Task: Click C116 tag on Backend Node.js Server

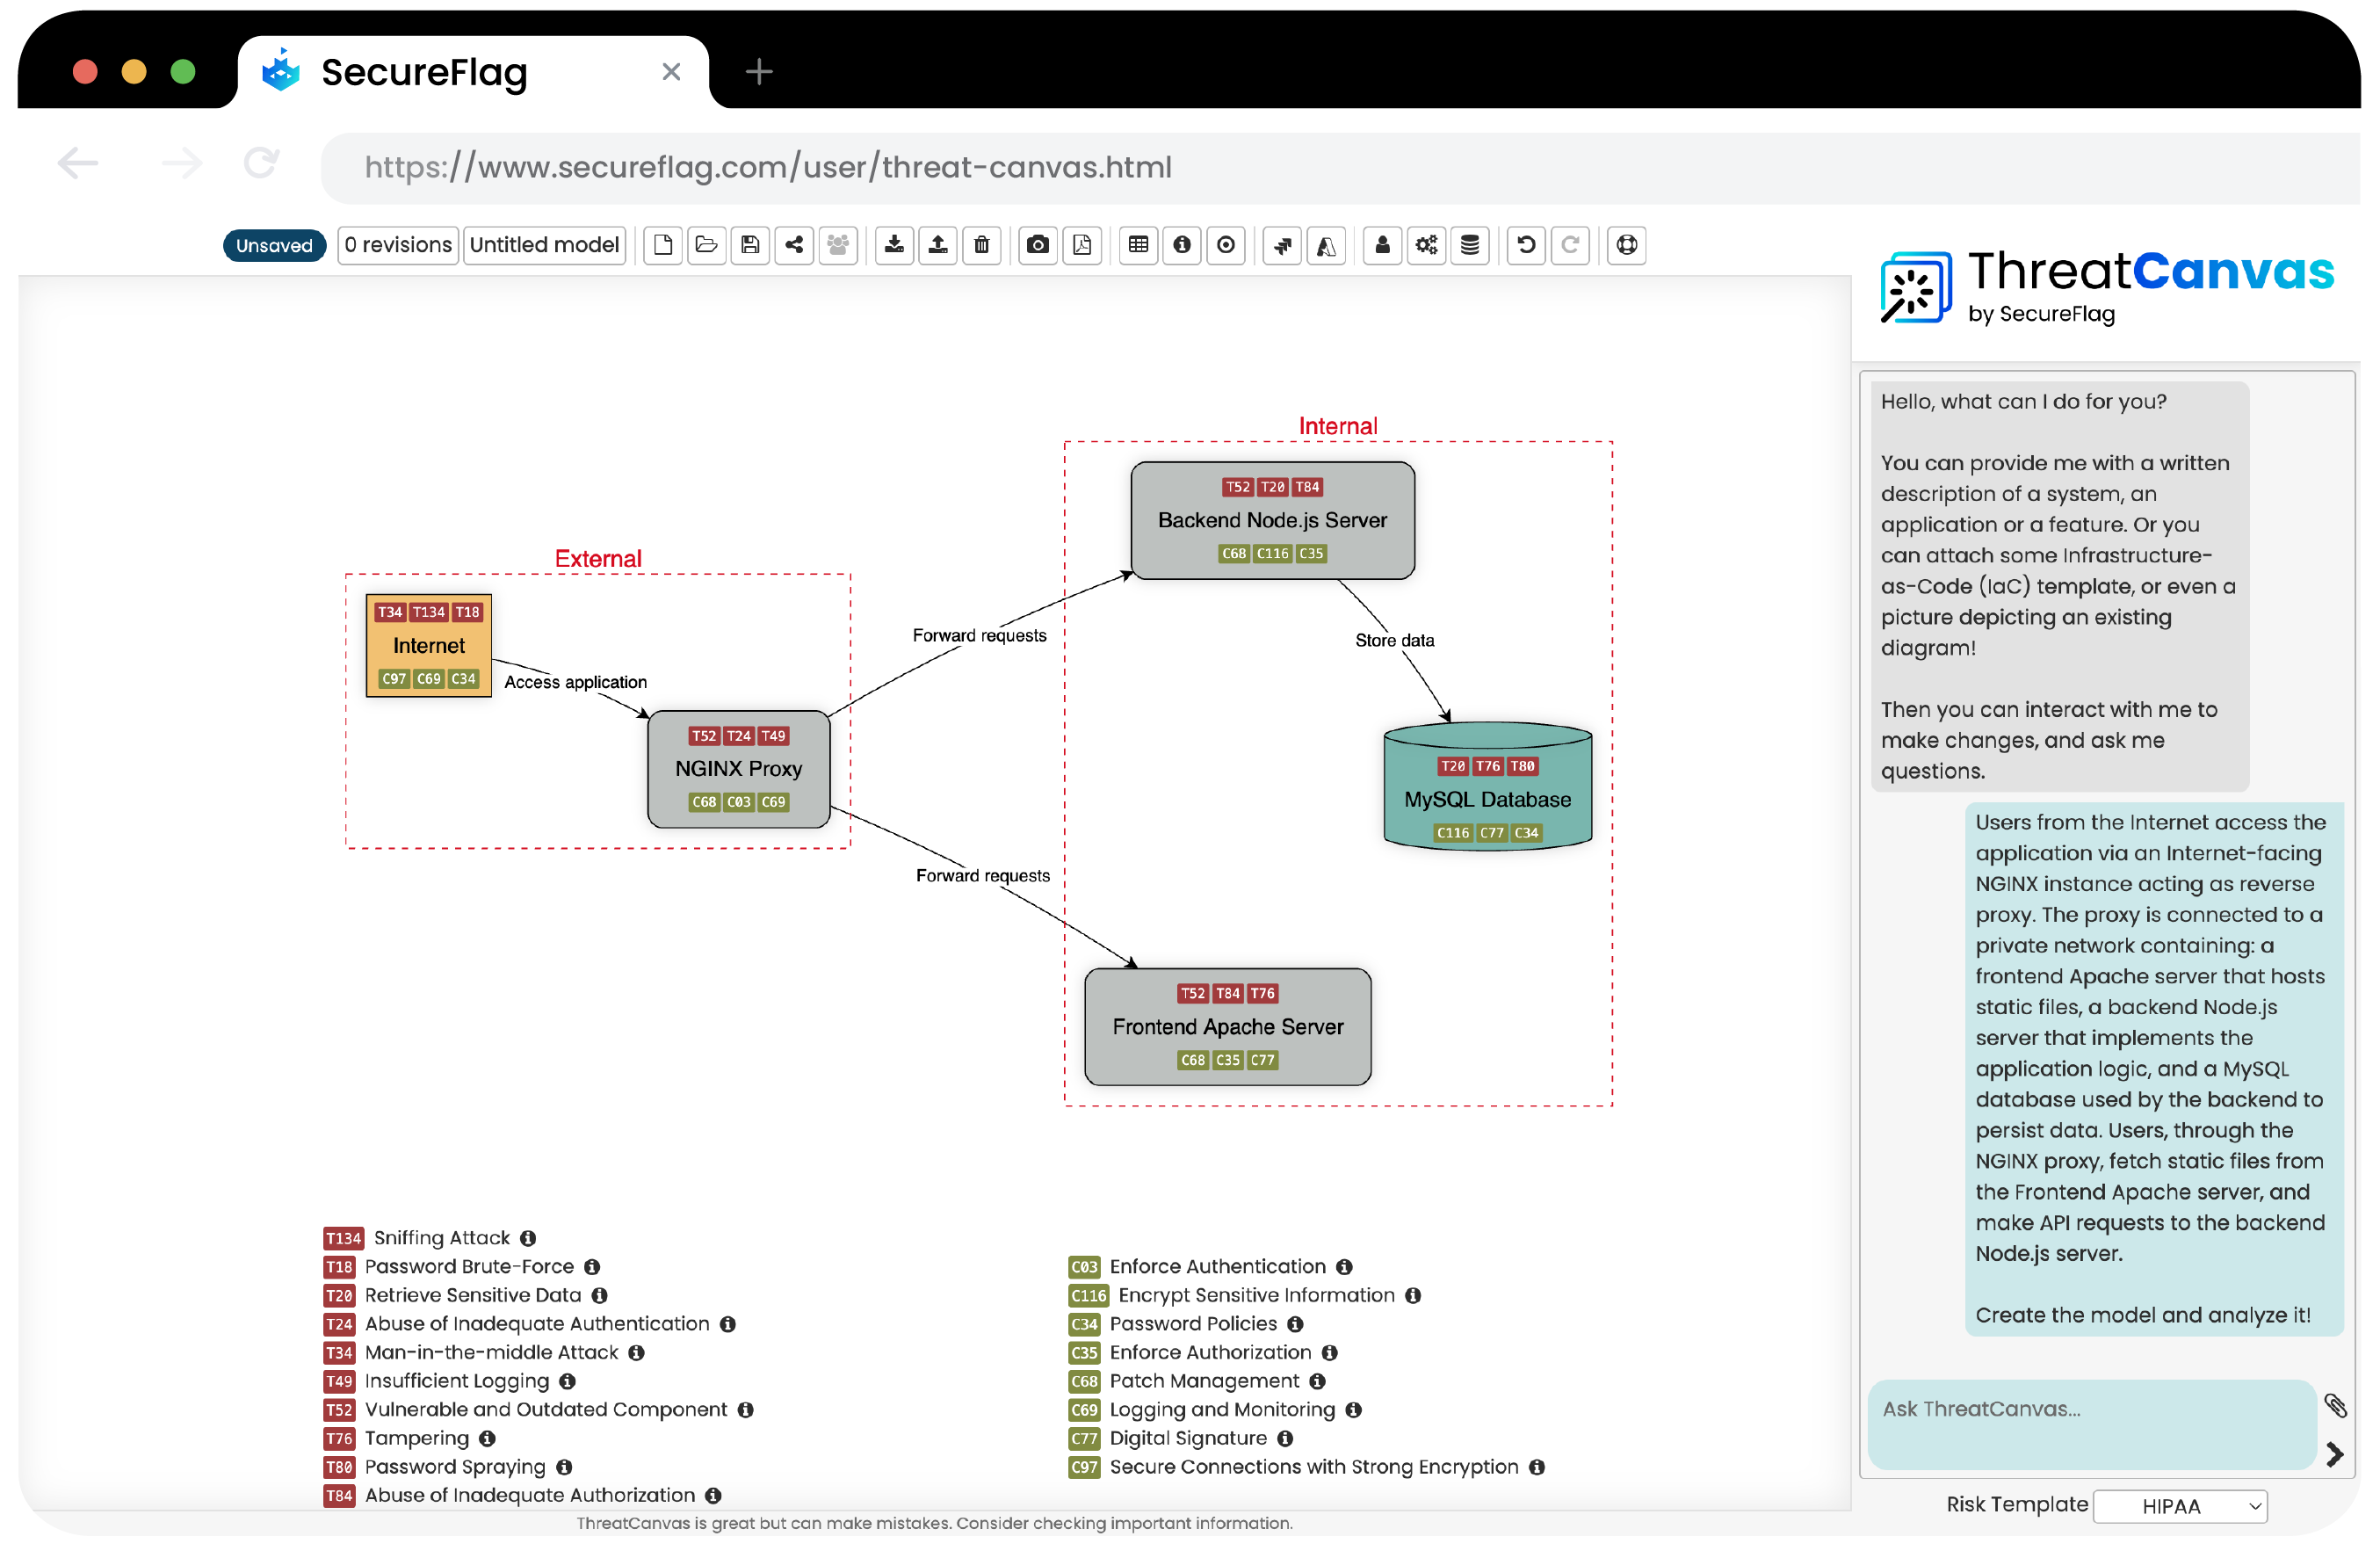Action: 1273,553
